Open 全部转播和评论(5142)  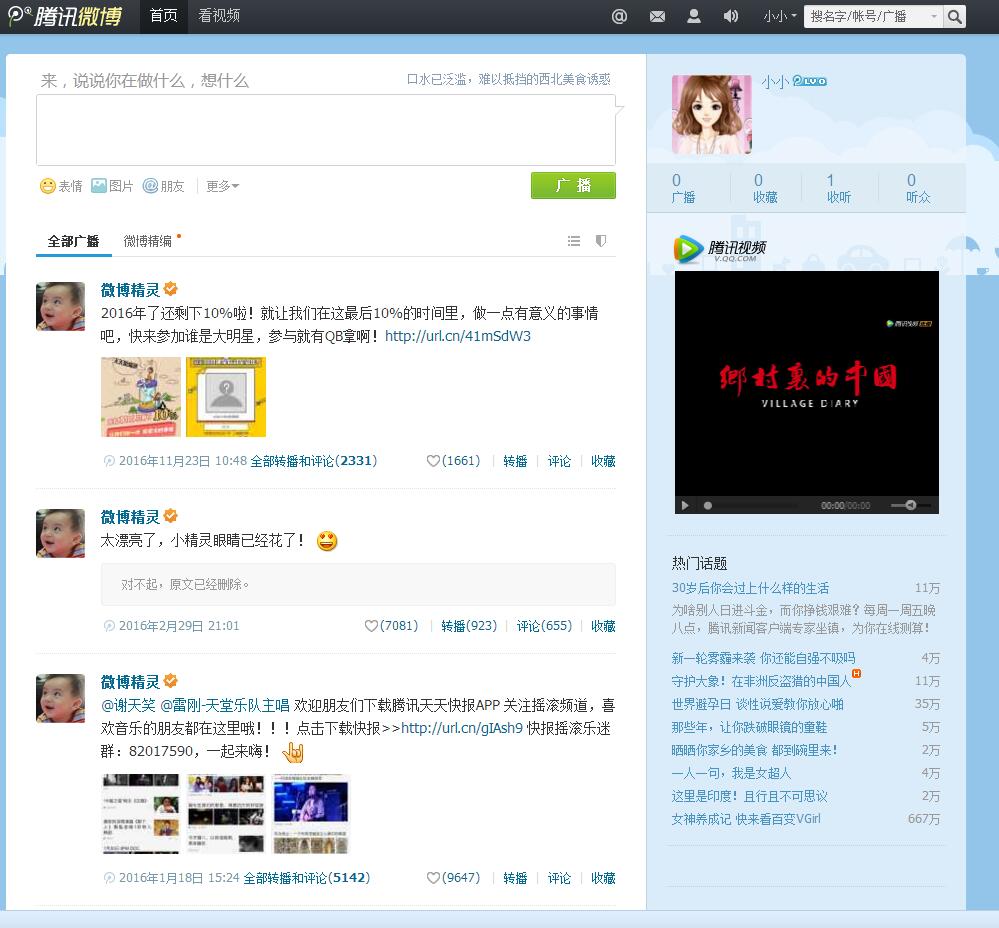pyautogui.click(x=306, y=878)
